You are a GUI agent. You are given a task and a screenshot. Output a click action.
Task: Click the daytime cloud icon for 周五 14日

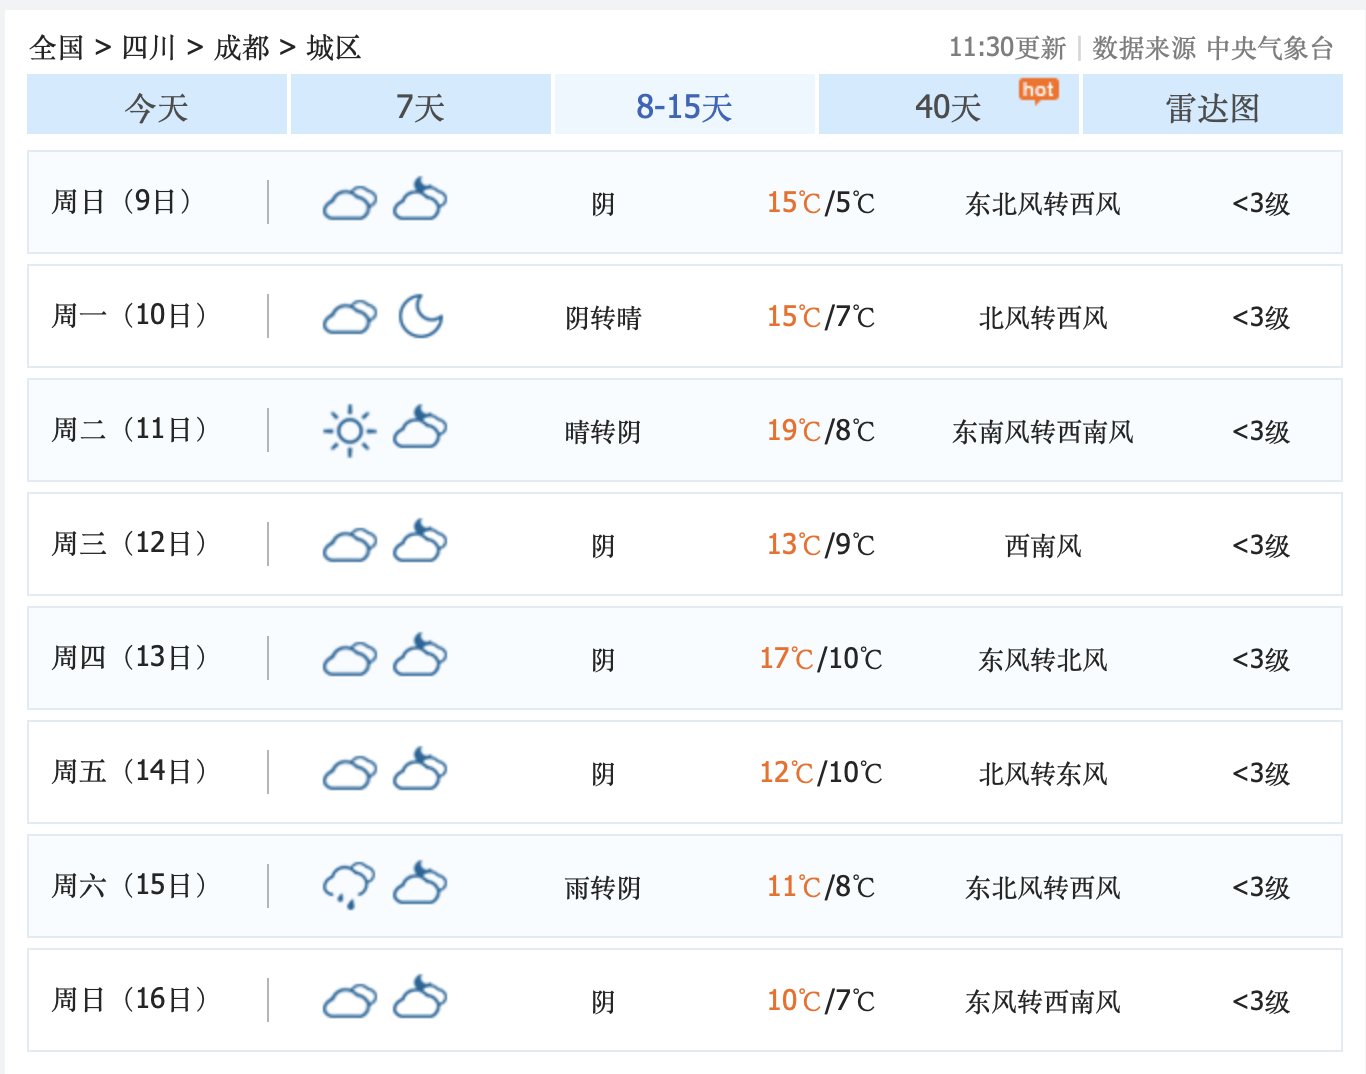(349, 773)
